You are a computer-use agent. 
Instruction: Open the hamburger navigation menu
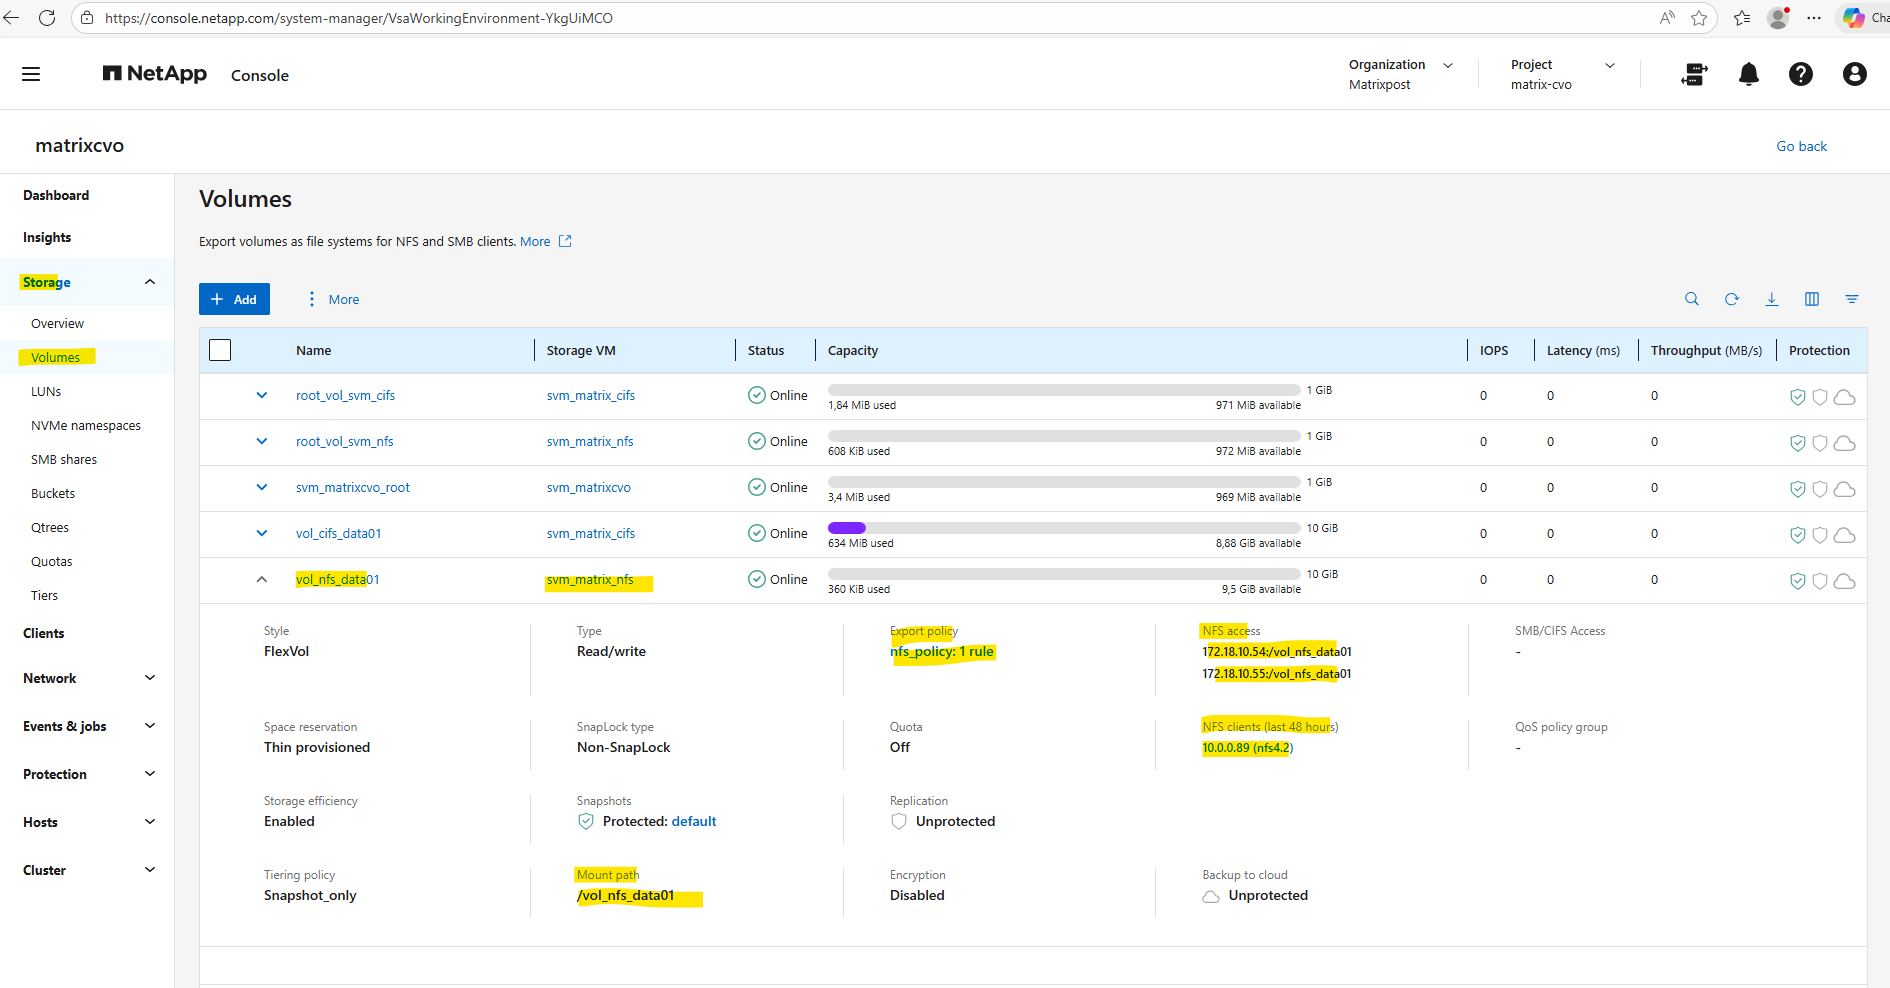tap(31, 75)
